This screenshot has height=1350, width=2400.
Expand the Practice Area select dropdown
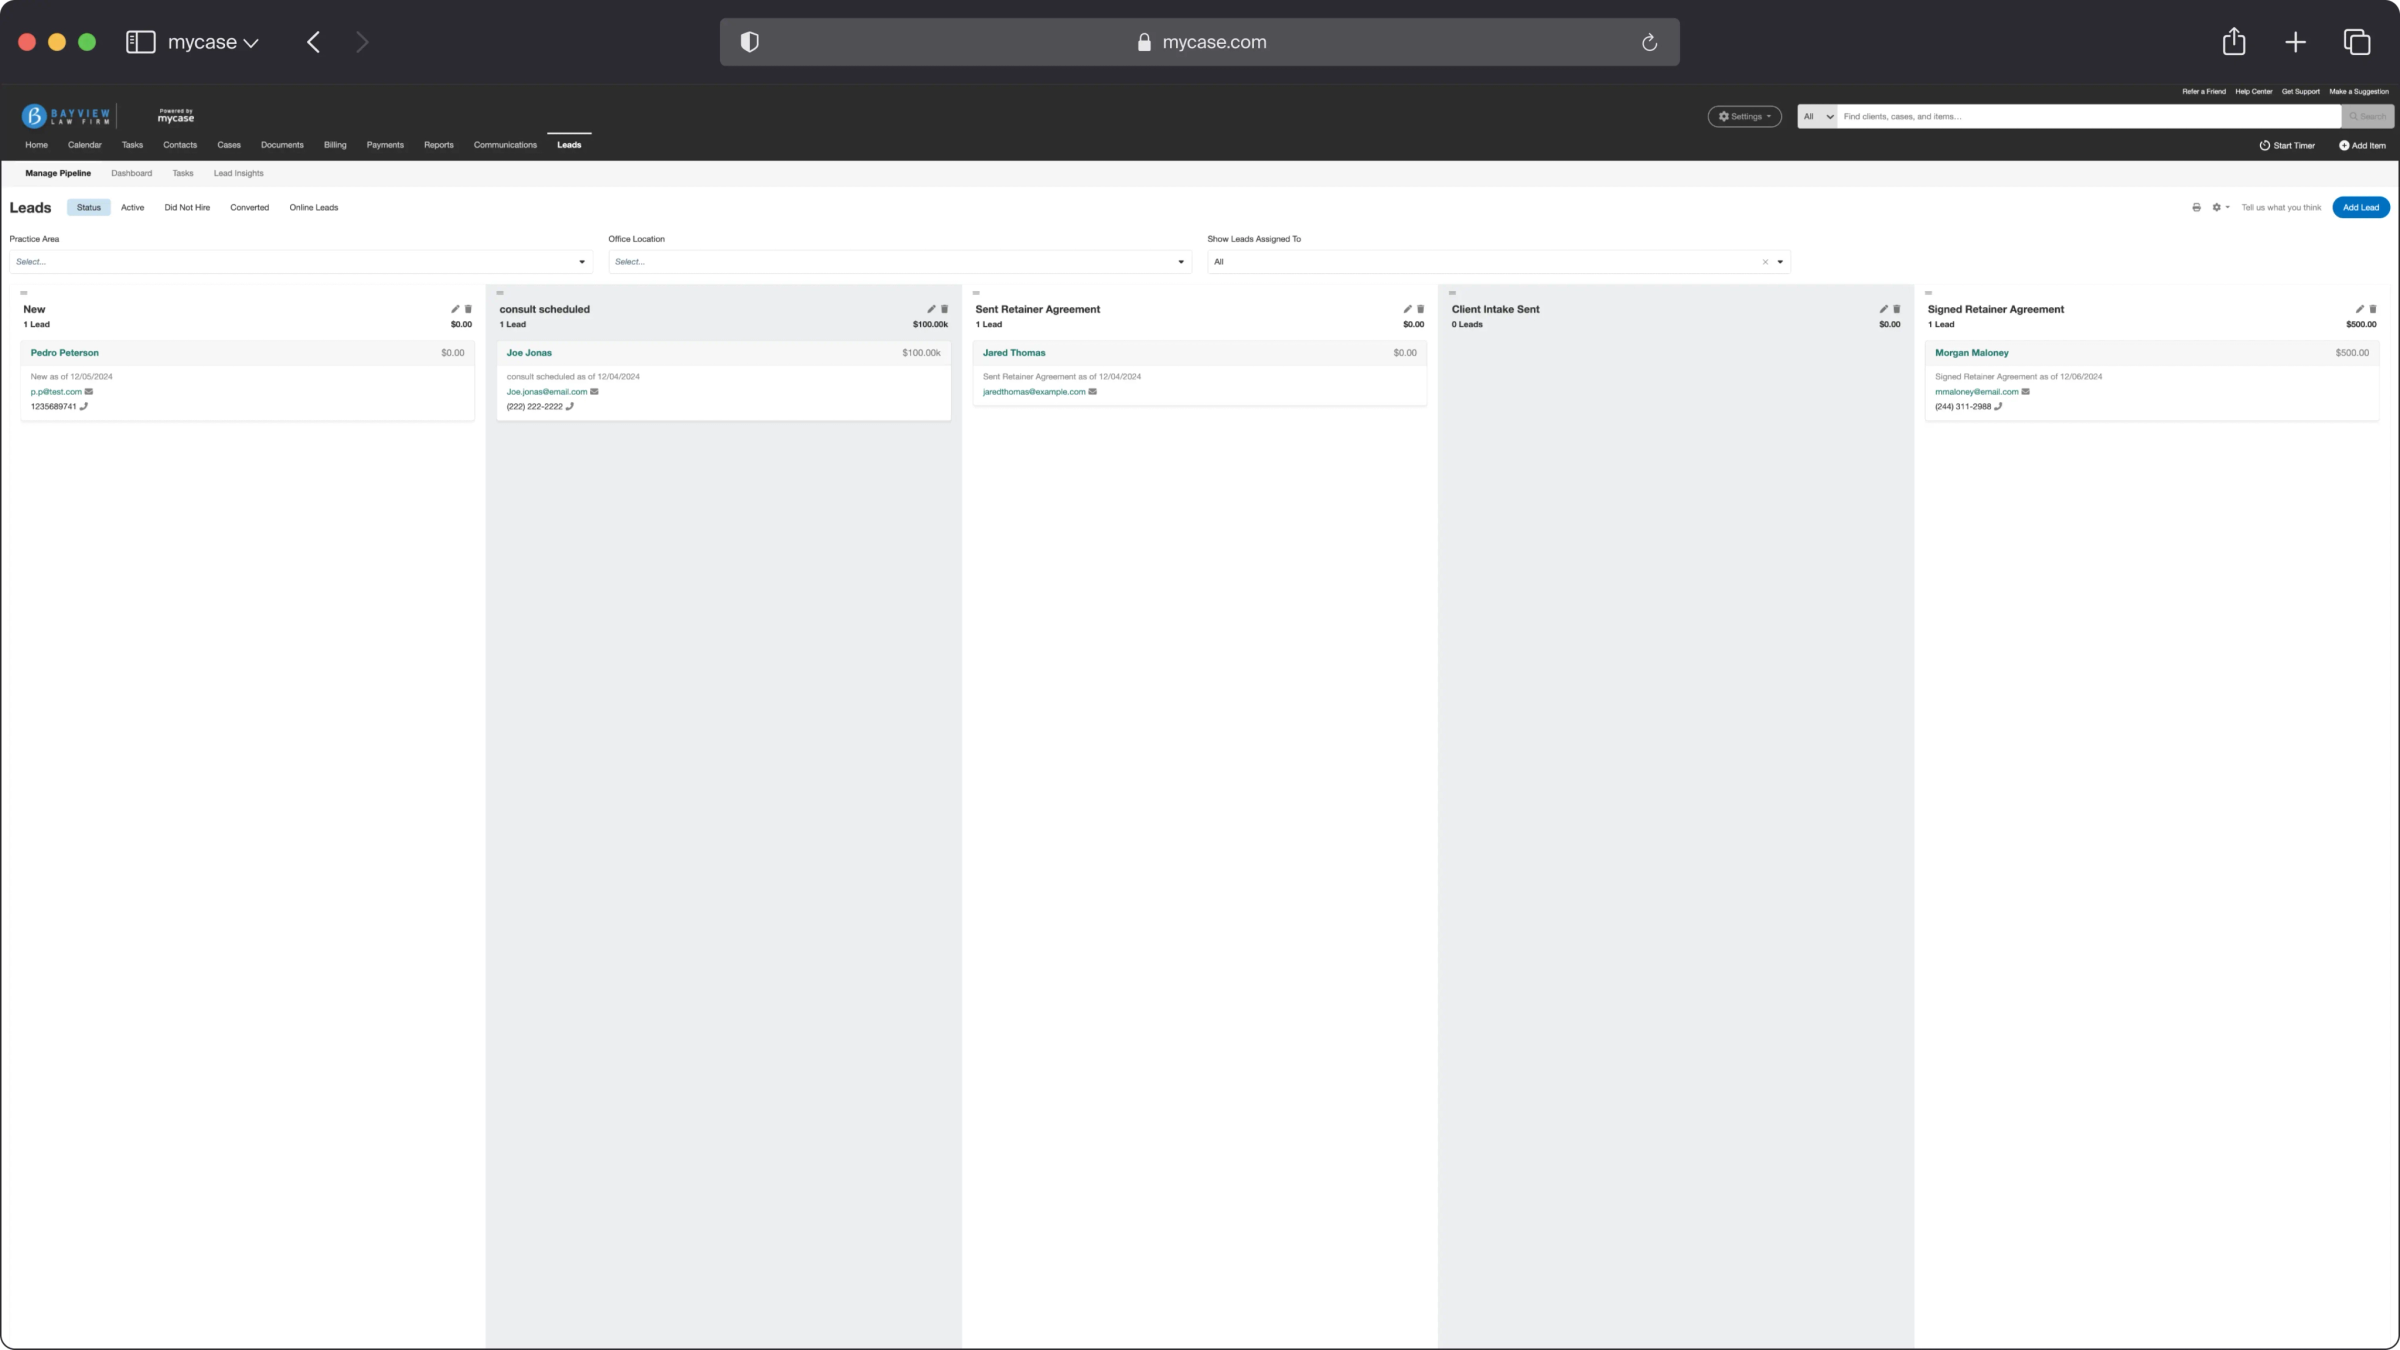click(300, 262)
